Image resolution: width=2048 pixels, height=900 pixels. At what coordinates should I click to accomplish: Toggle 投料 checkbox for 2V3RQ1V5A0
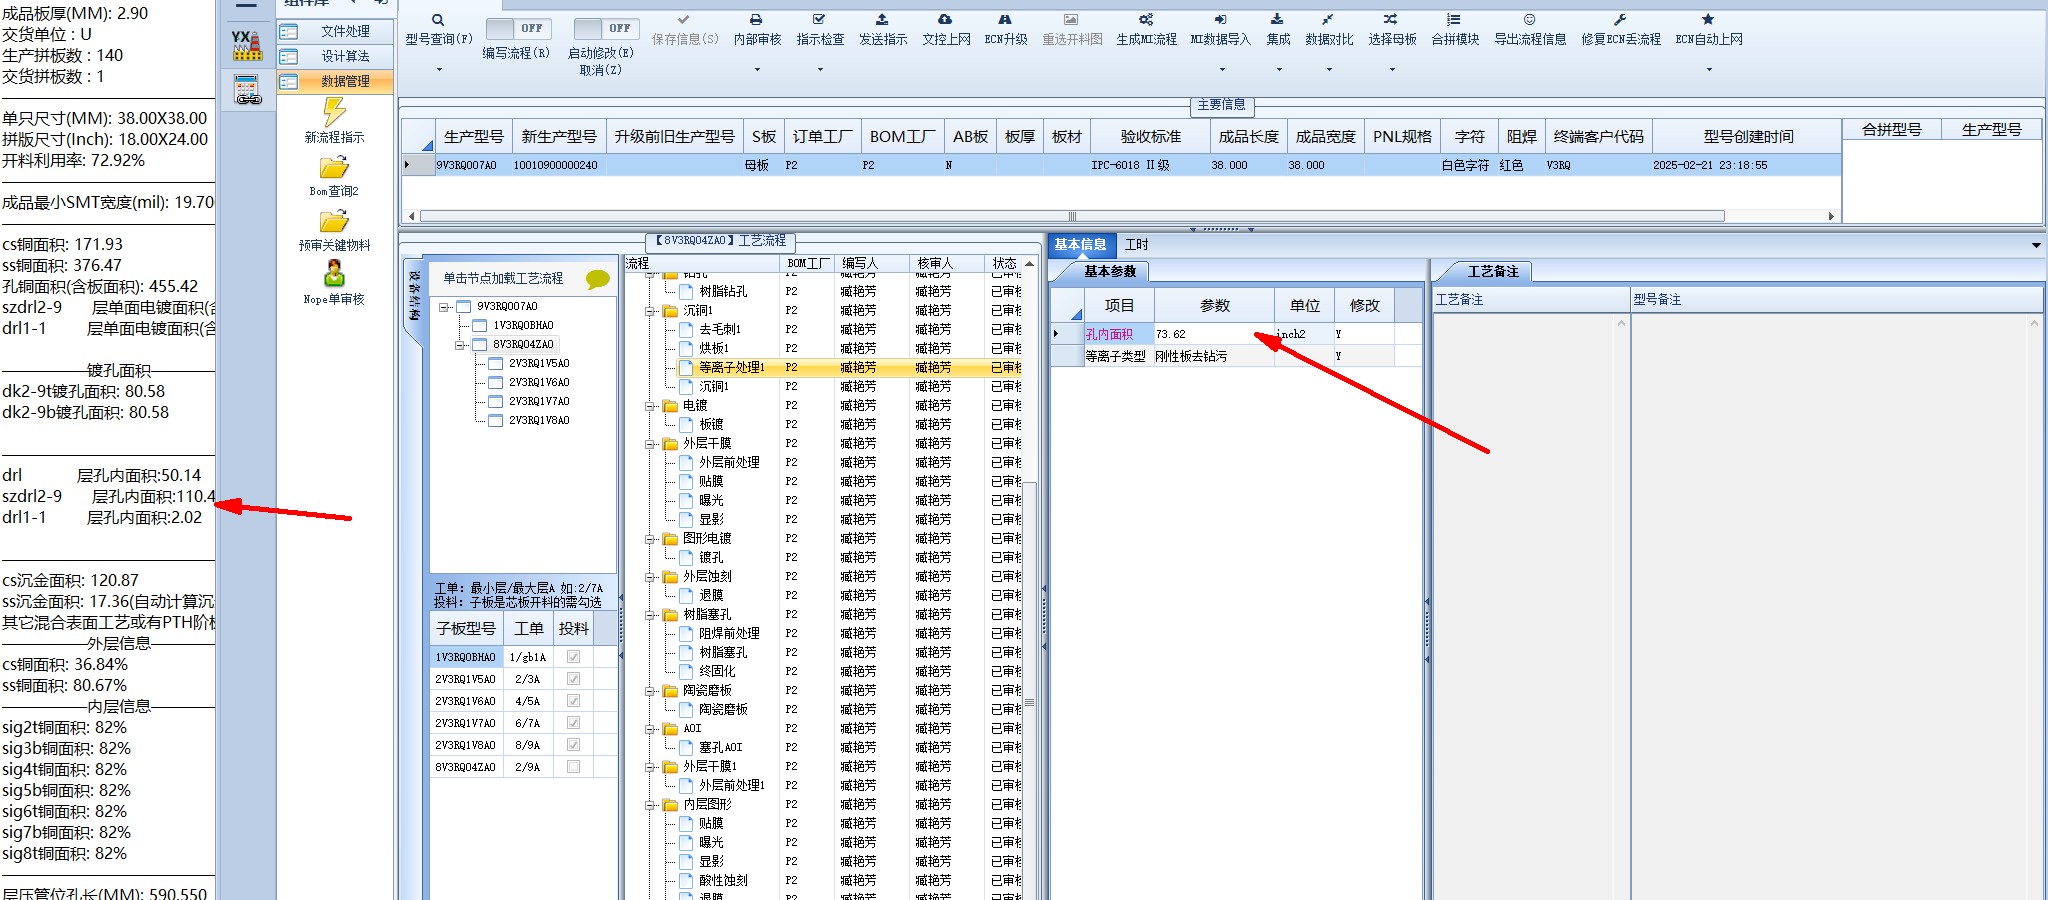pyautogui.click(x=573, y=679)
